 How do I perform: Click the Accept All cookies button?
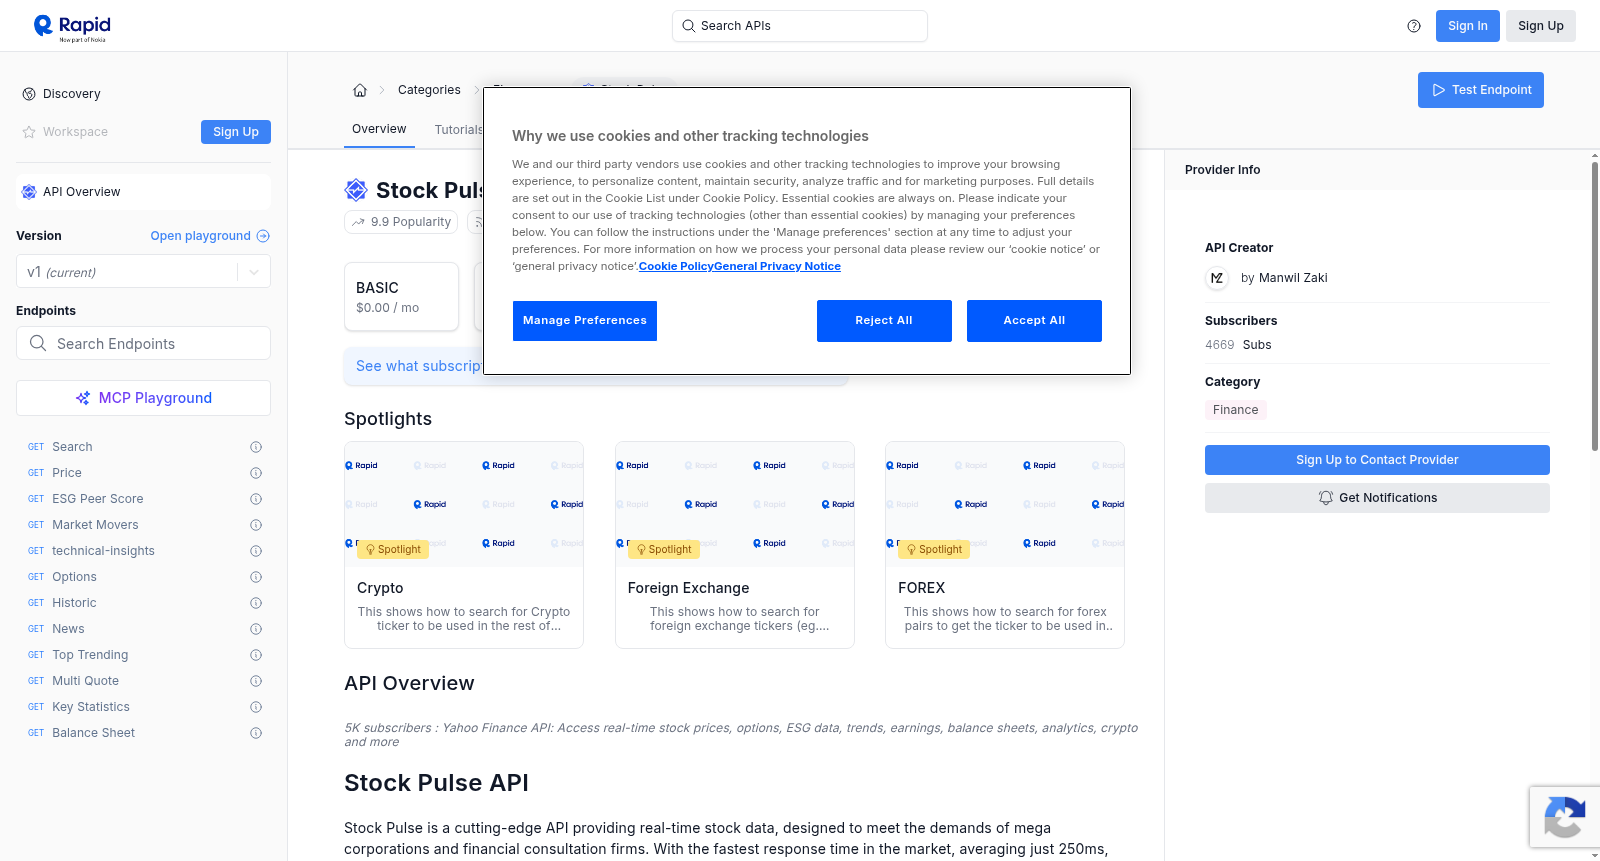1034,321
